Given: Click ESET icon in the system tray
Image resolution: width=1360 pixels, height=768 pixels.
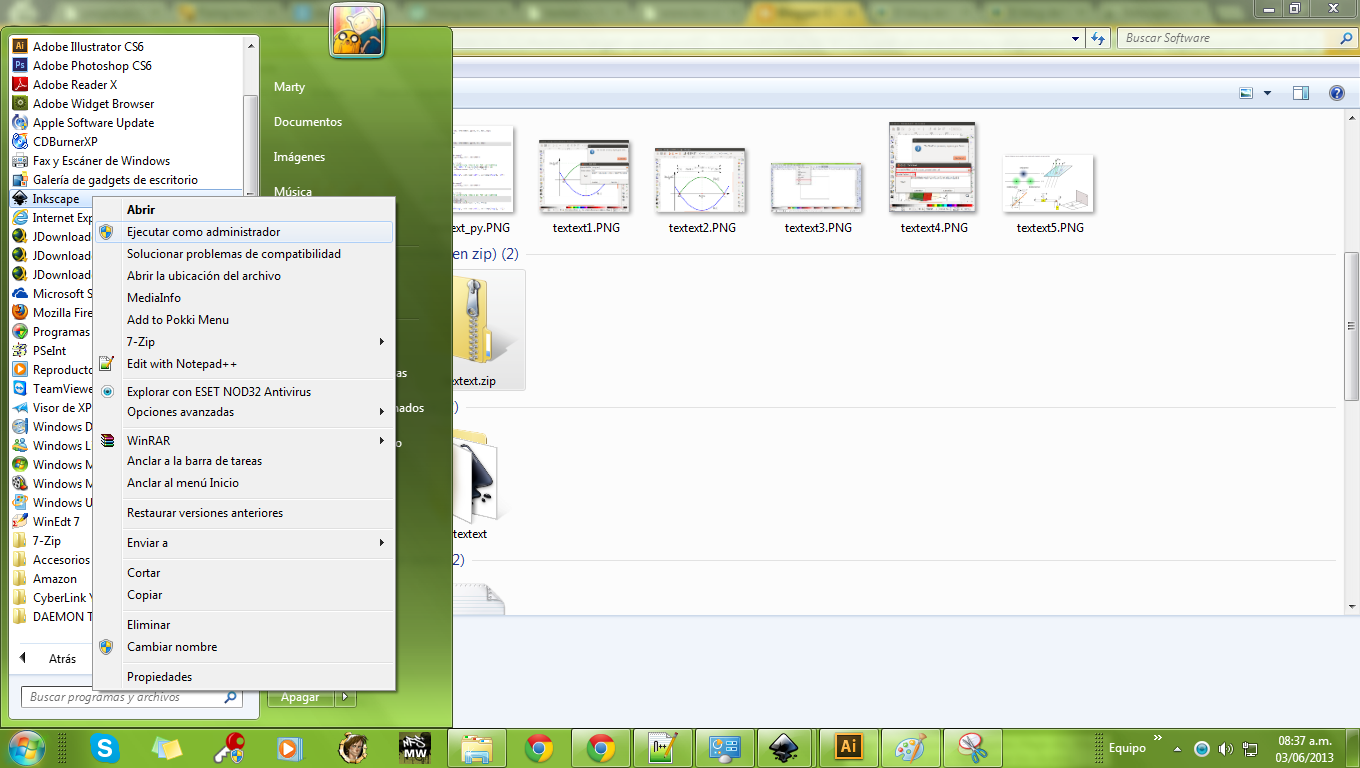Looking at the screenshot, I should [1202, 749].
